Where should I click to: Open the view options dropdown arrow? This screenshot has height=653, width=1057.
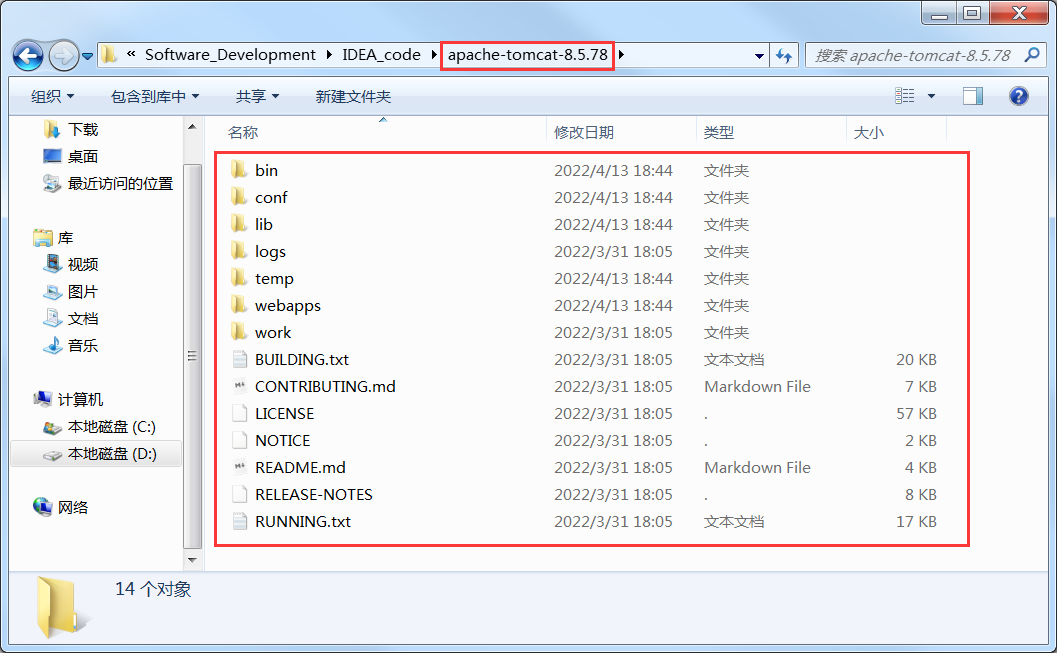click(x=931, y=96)
